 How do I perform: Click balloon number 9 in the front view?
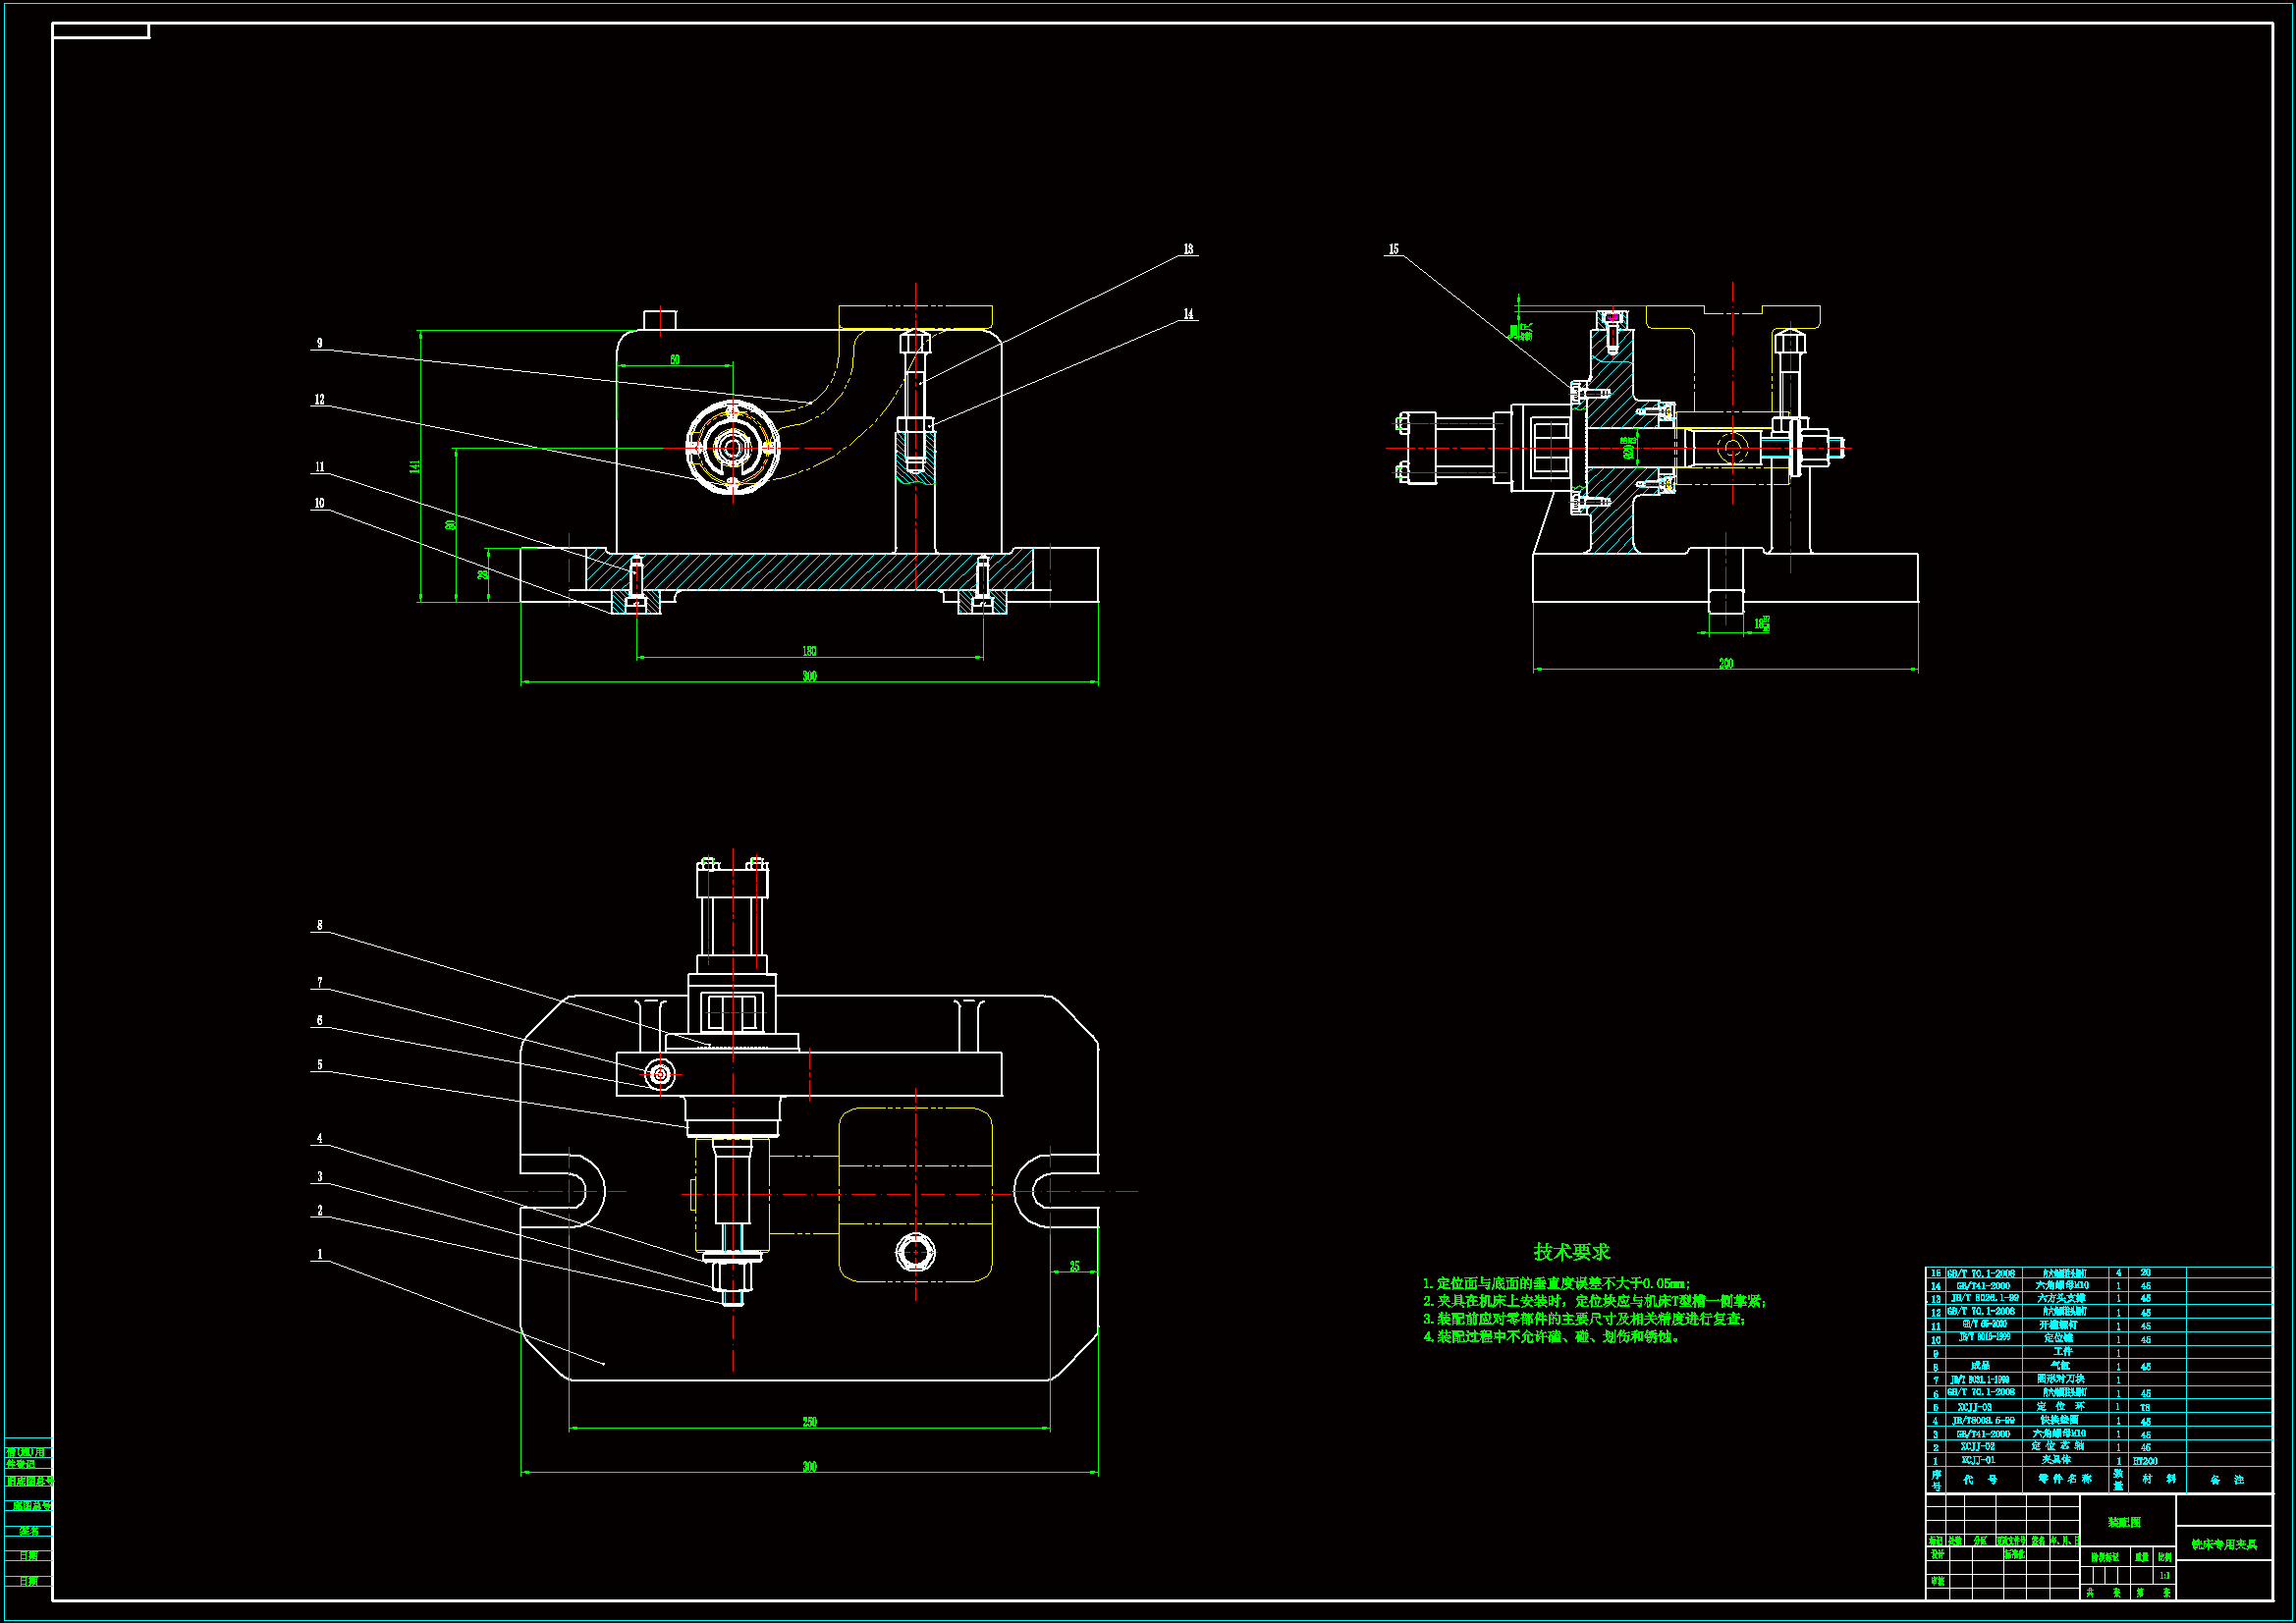click(x=320, y=343)
